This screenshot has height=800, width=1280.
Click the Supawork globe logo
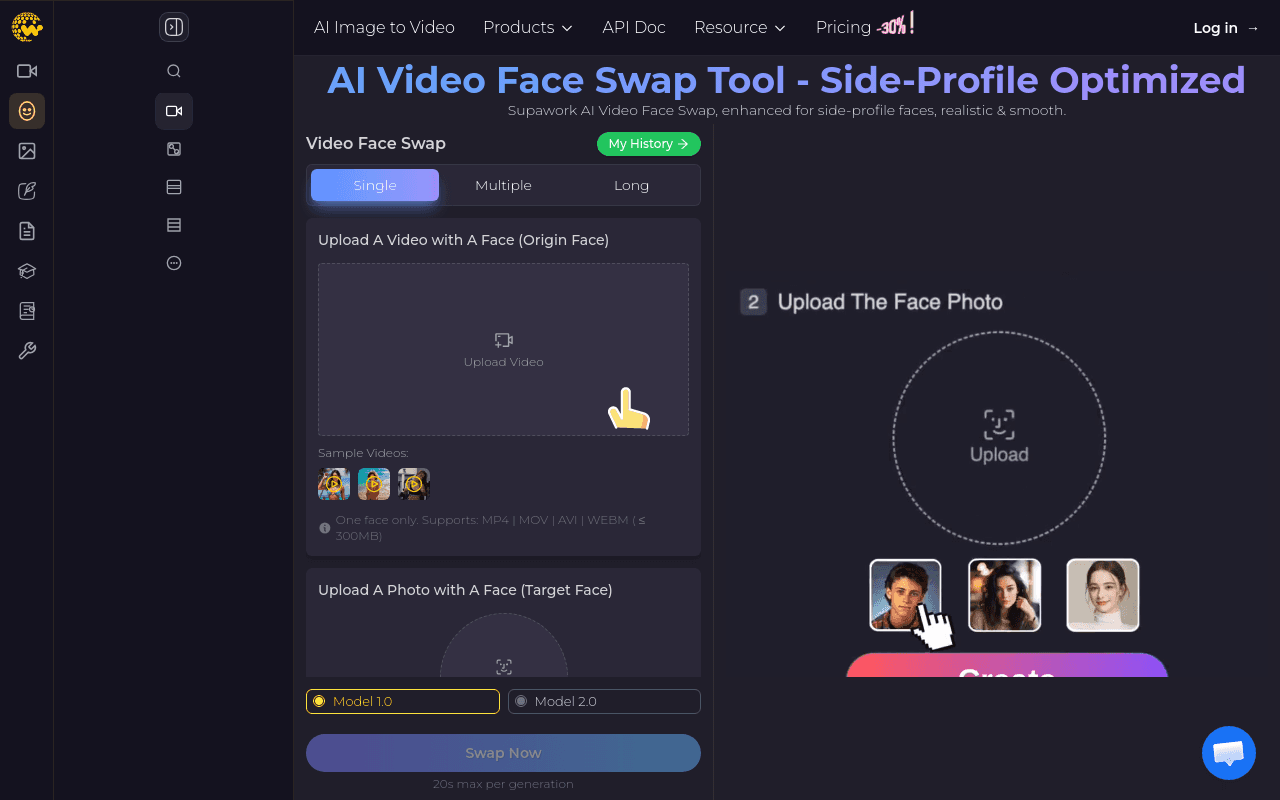click(x=27, y=27)
